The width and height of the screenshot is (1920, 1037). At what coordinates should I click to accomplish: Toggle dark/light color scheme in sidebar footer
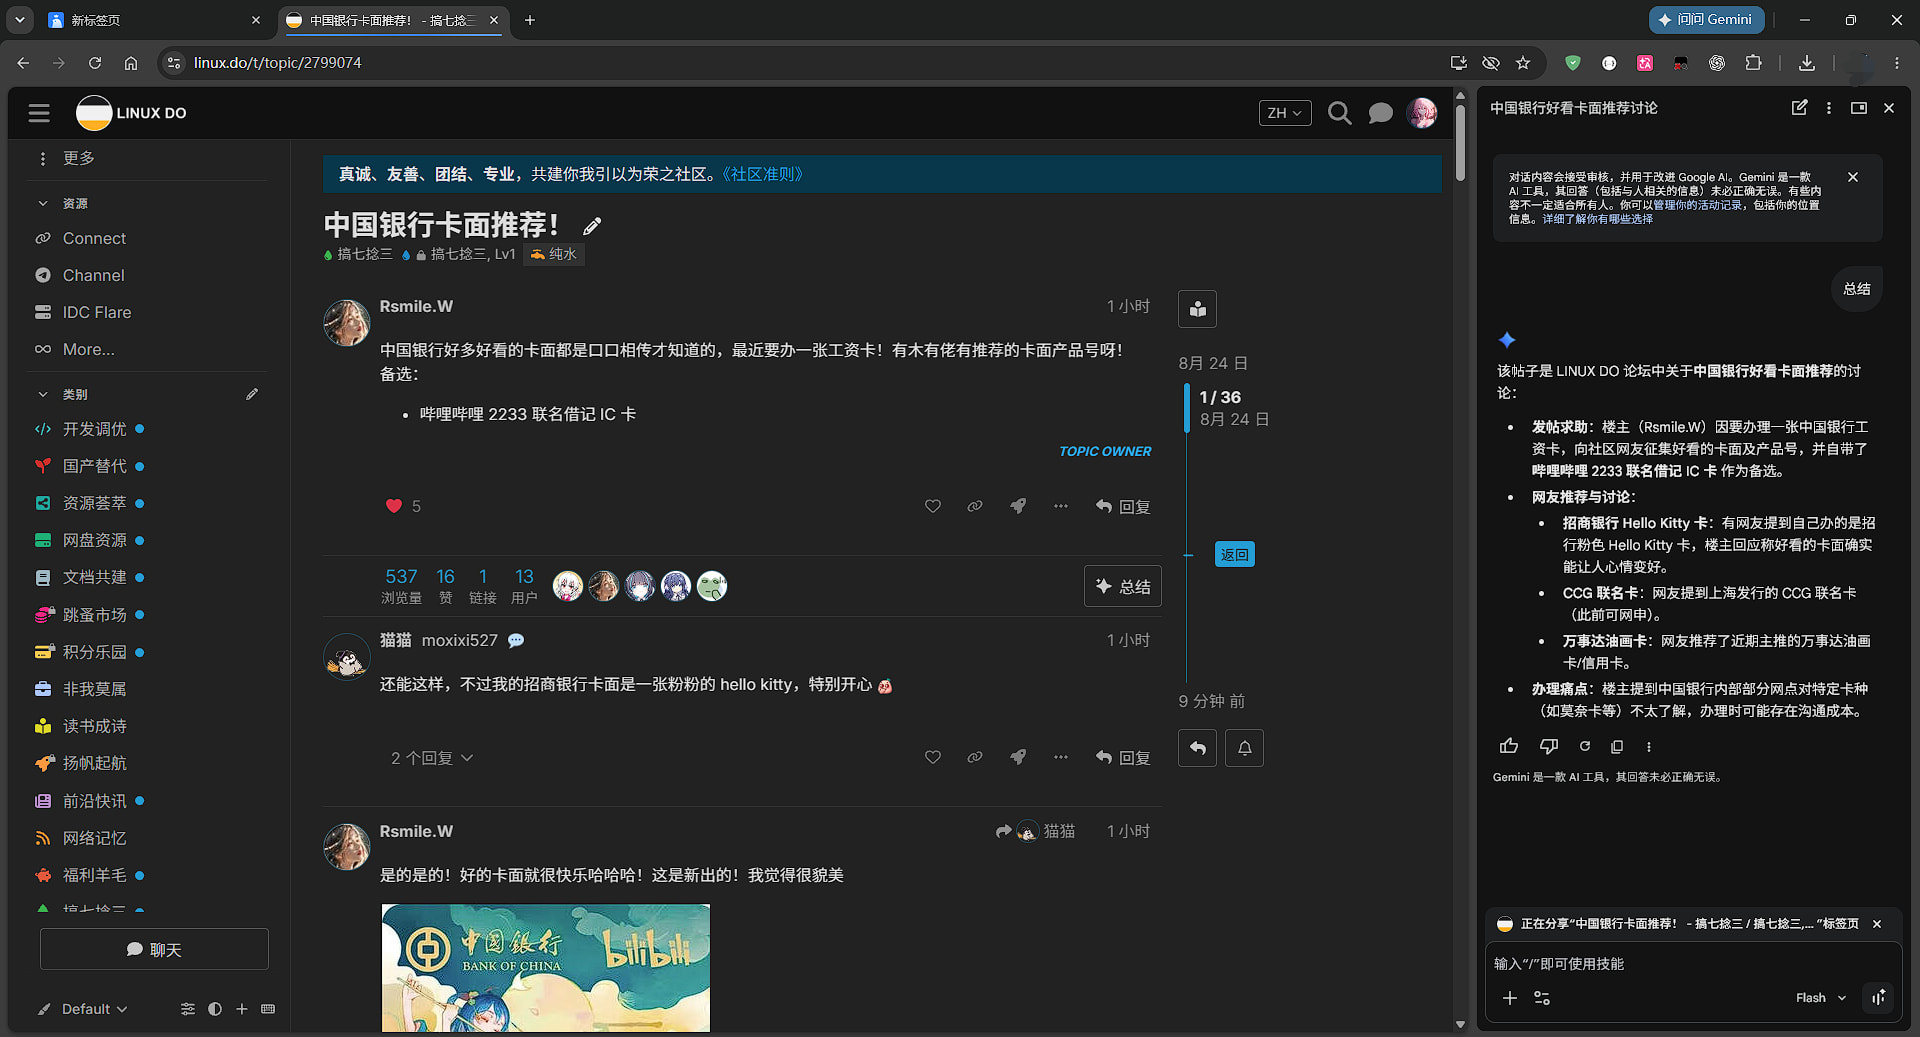pyautogui.click(x=215, y=1009)
